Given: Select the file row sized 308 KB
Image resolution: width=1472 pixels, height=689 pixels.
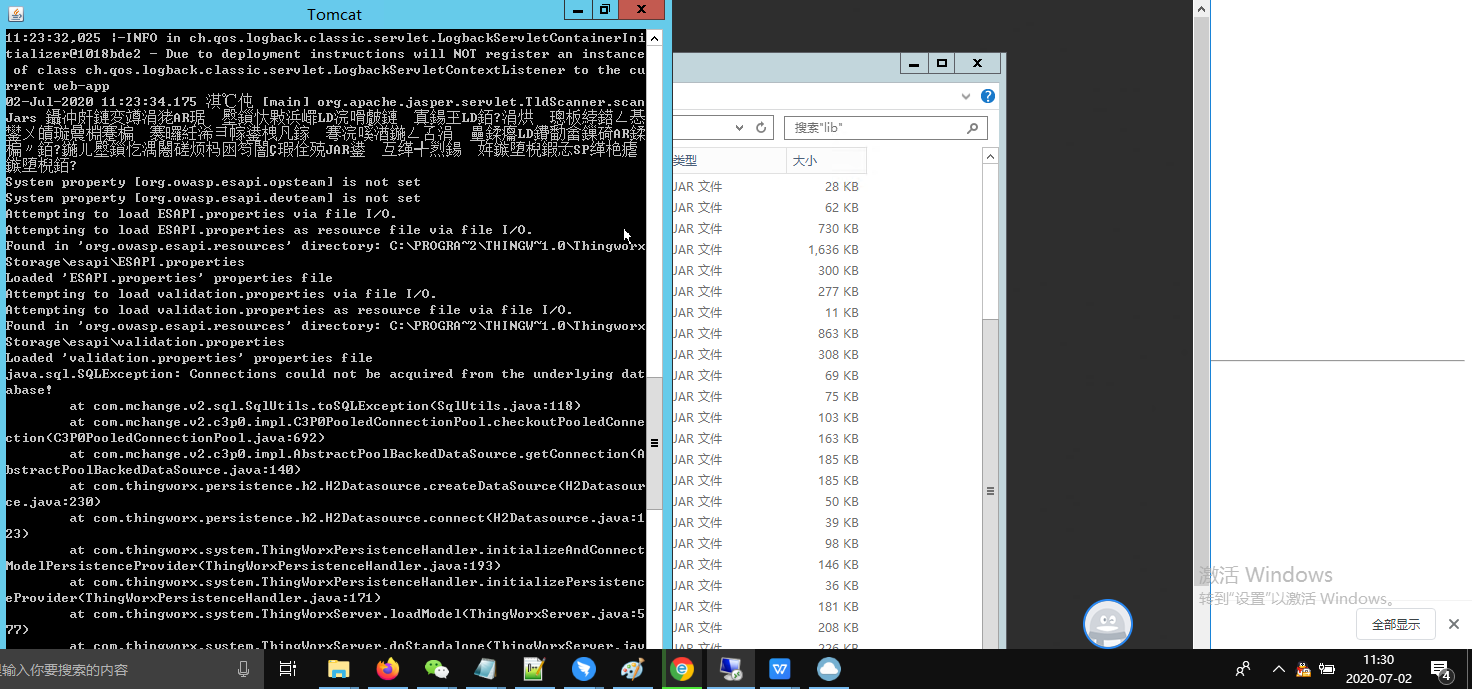Looking at the screenshot, I should tap(769, 355).
